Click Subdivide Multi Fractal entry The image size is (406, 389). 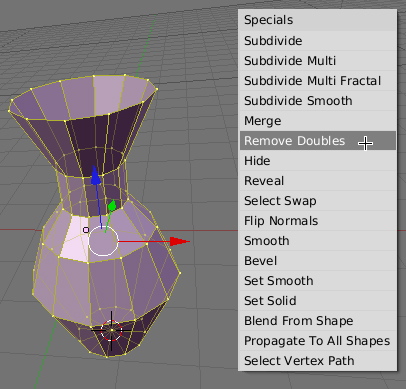point(318,81)
